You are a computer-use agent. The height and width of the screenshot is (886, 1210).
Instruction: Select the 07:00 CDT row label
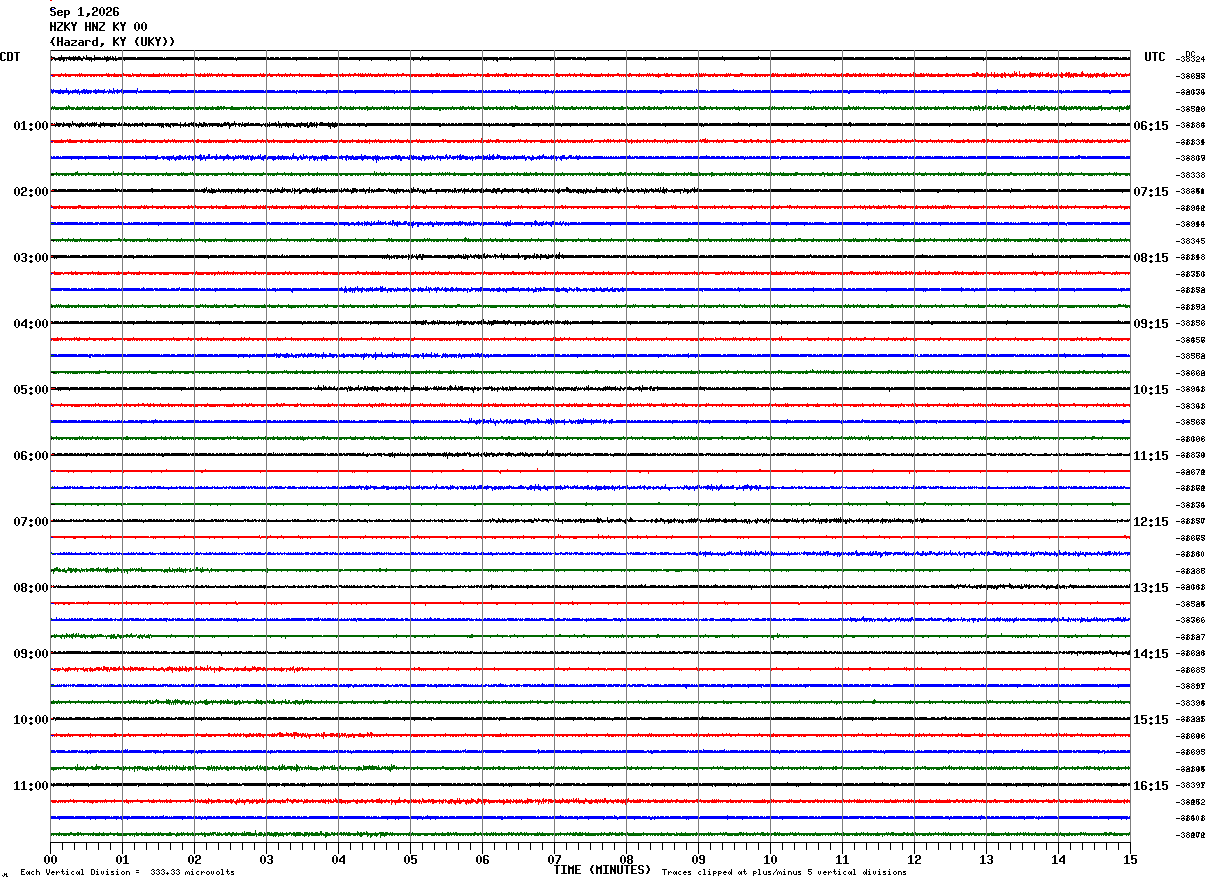point(30,522)
